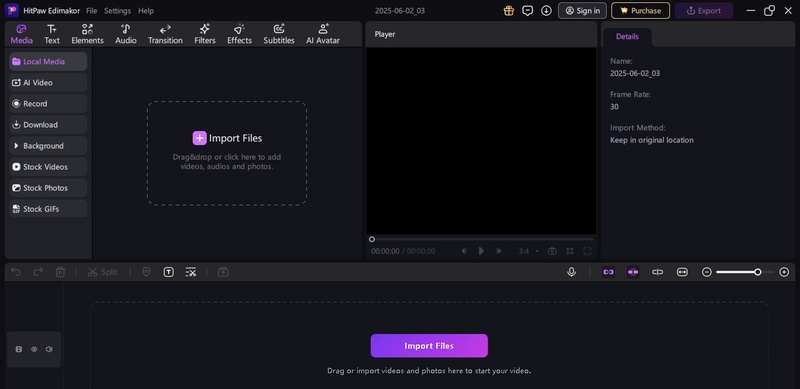This screenshot has height=389, width=800.
Task: Click the marker shield icon
Action: [x=146, y=272]
